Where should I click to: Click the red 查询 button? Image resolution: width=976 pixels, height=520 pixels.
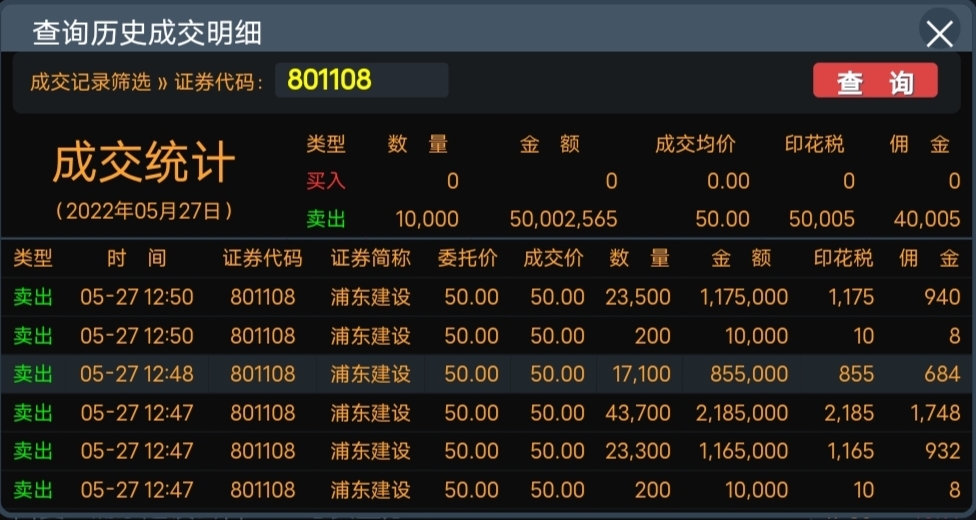(x=875, y=80)
